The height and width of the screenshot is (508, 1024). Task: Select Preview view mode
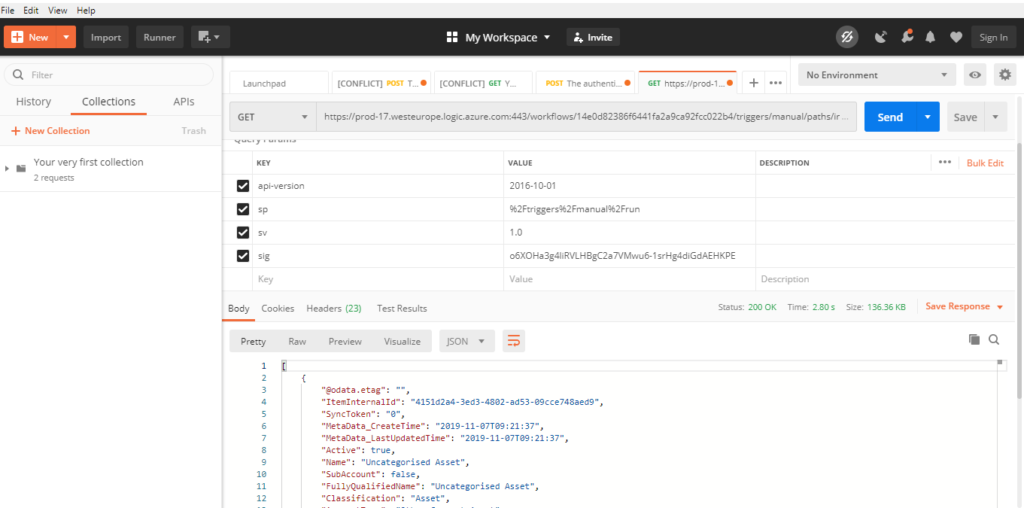point(345,341)
